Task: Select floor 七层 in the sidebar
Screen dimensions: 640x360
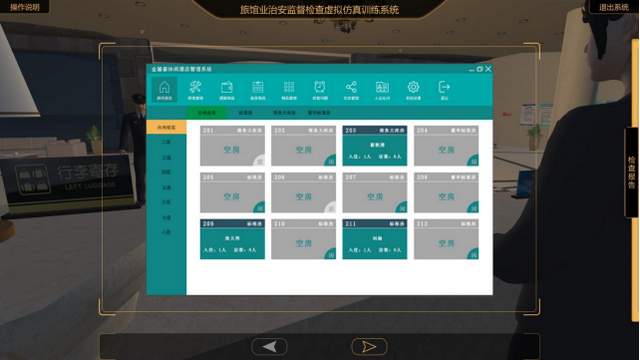Action: (x=166, y=218)
